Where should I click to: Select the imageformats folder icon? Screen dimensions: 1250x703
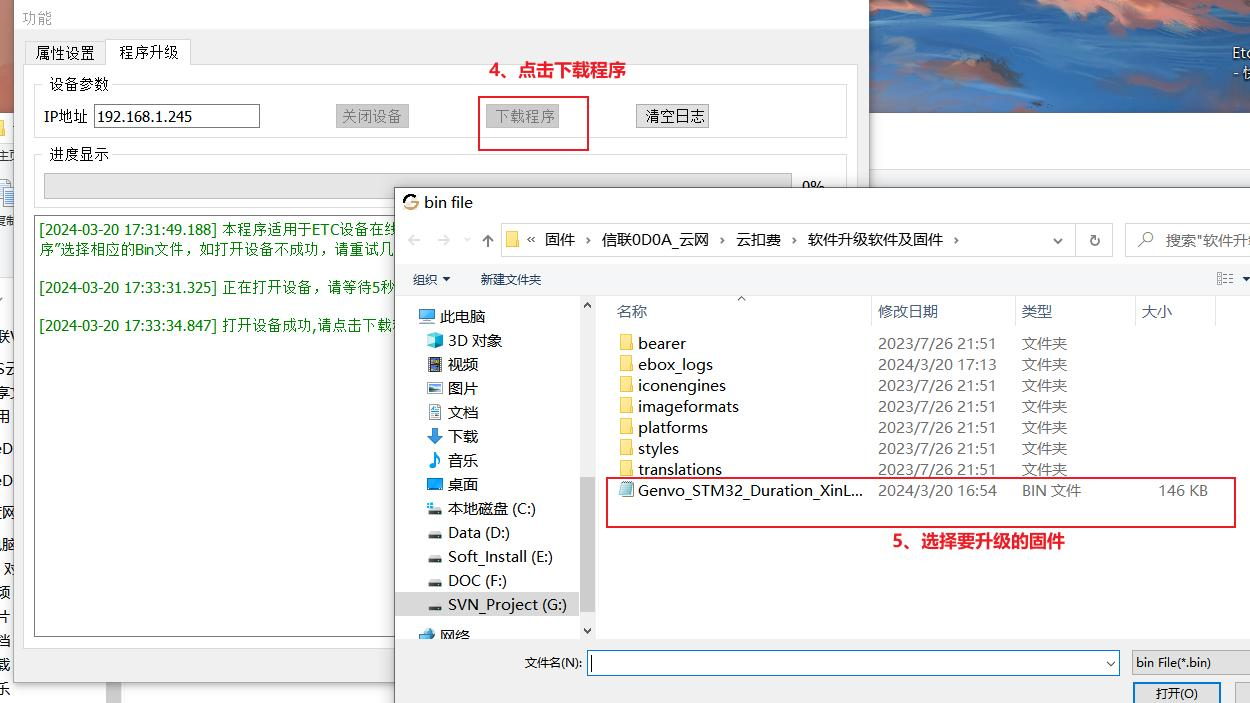626,406
